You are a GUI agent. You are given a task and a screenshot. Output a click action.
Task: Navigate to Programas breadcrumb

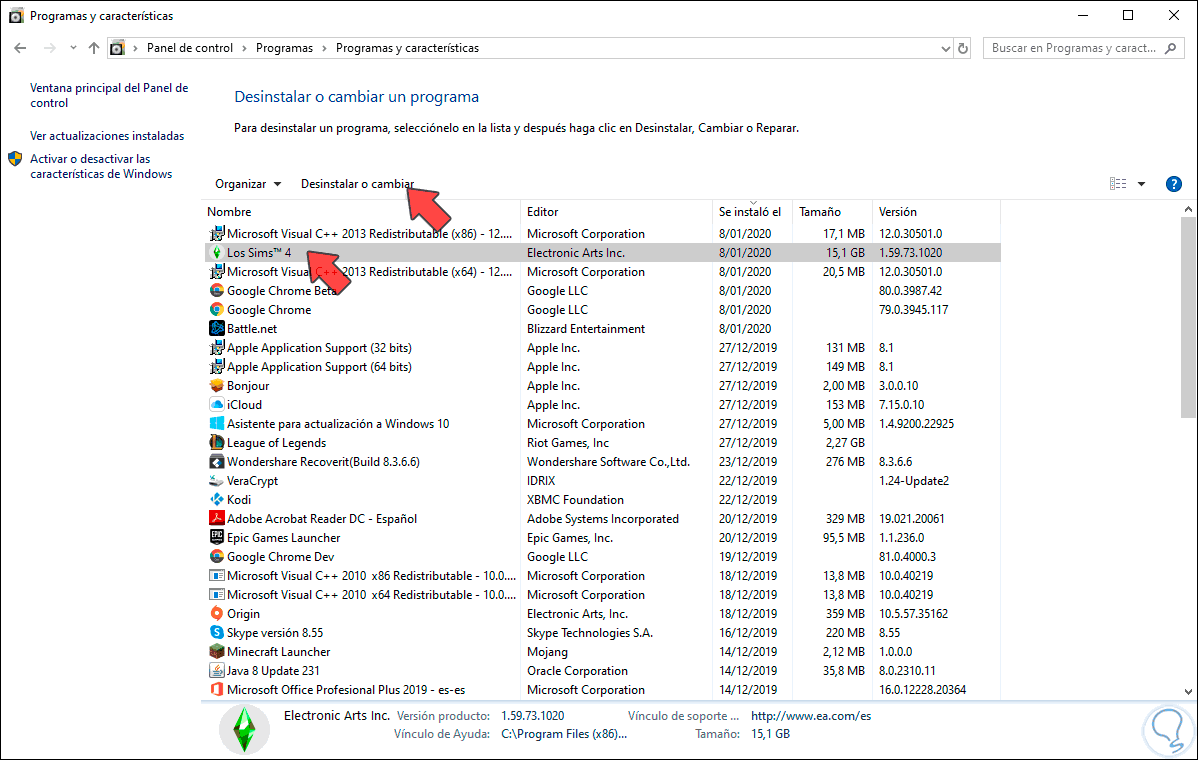[x=284, y=48]
